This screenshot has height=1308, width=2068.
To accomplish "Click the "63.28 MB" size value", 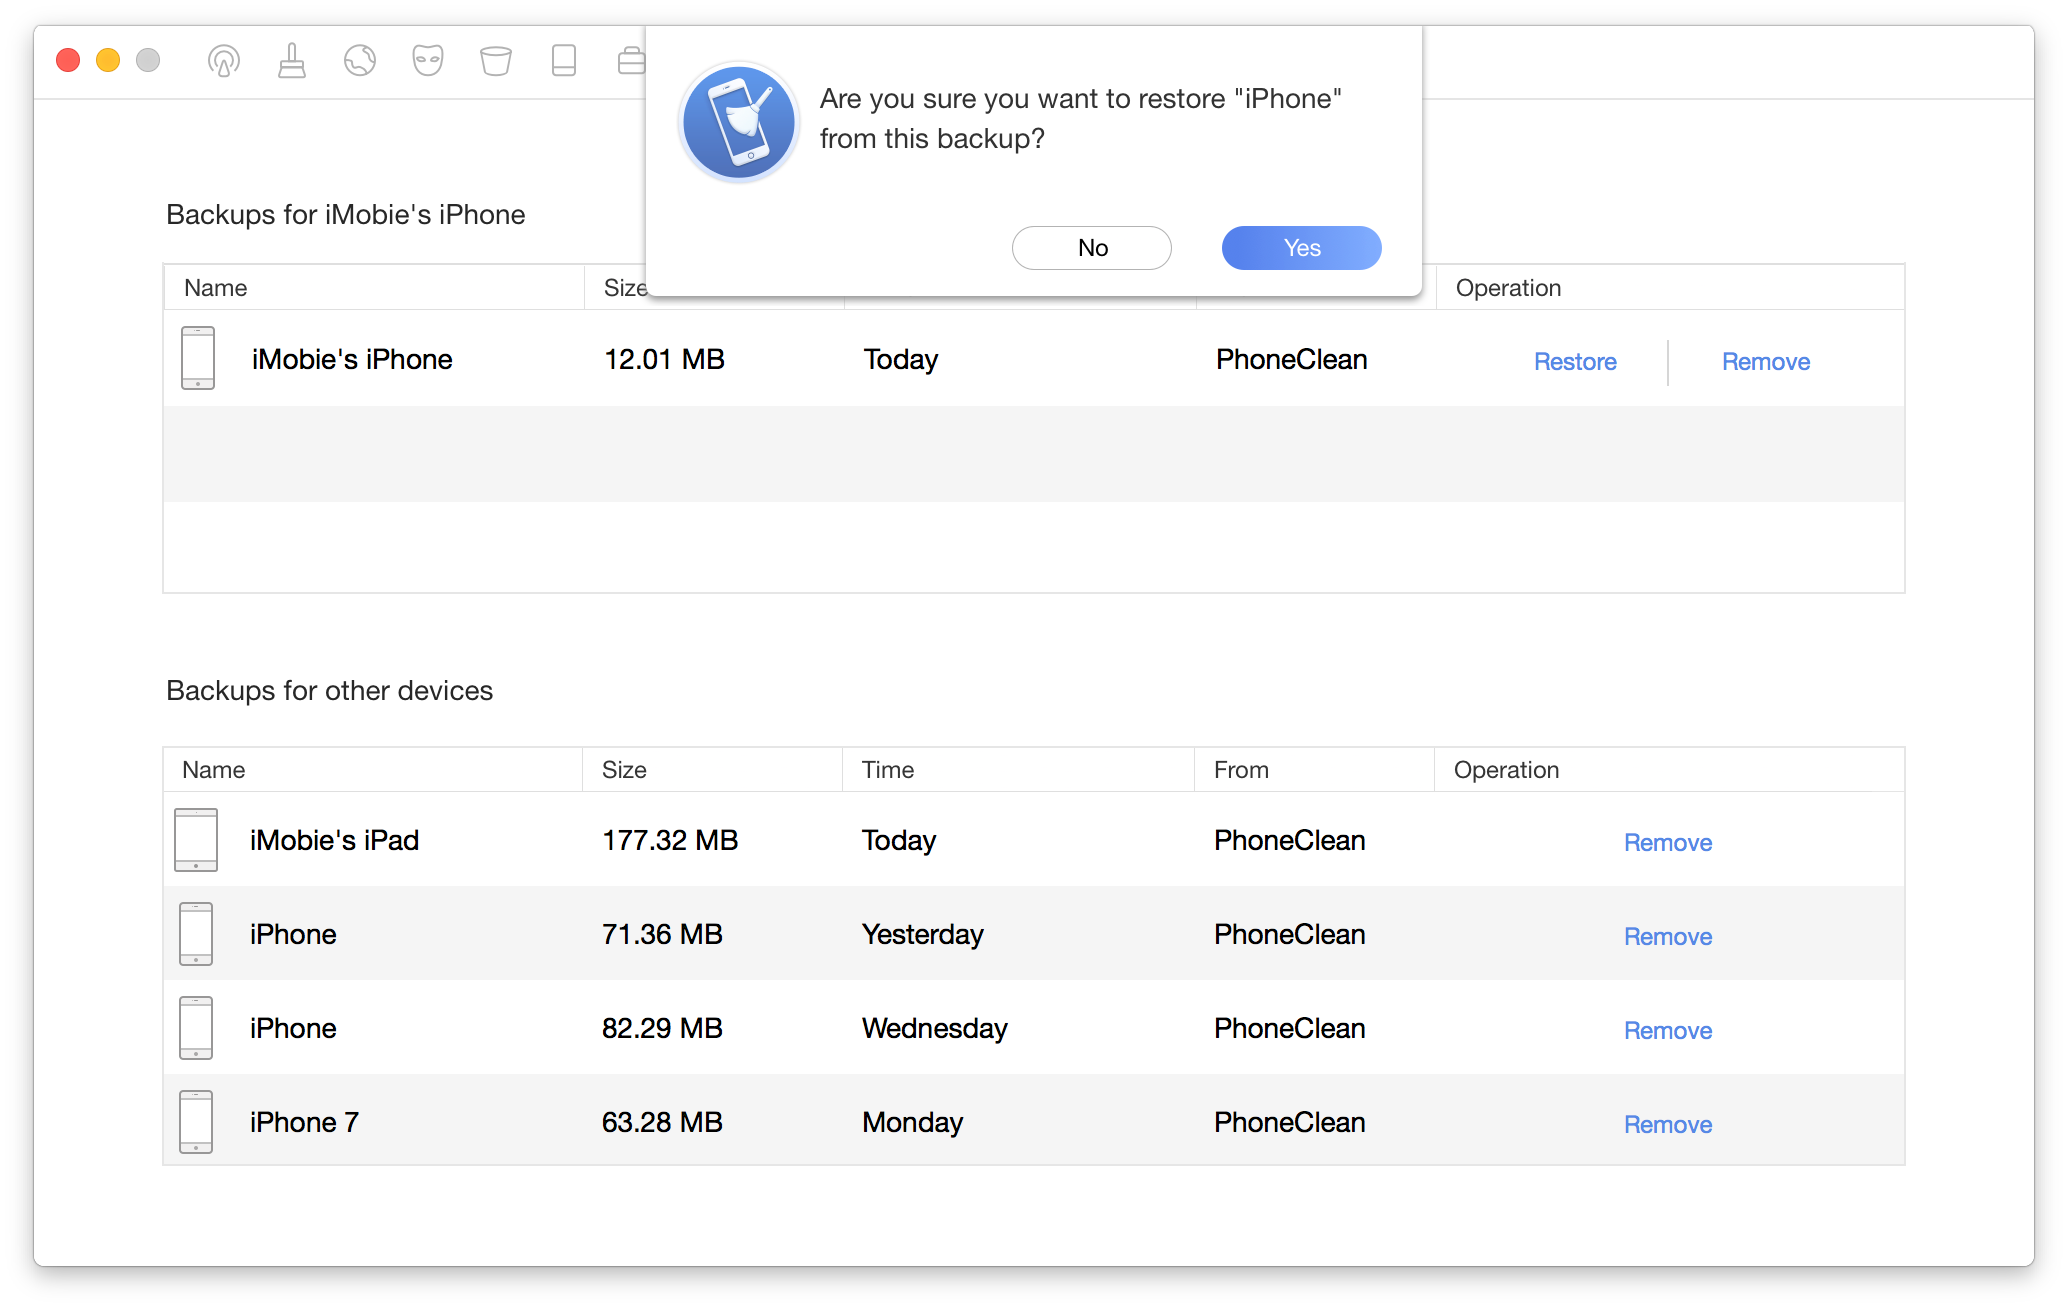I will pos(662,1122).
